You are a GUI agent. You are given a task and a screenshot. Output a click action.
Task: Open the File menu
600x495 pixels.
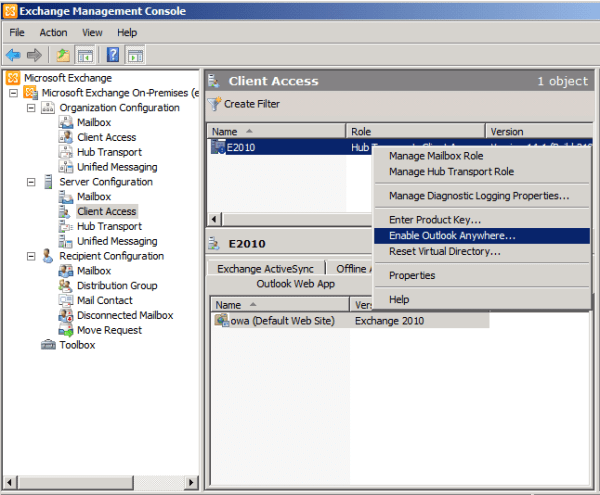(x=17, y=33)
